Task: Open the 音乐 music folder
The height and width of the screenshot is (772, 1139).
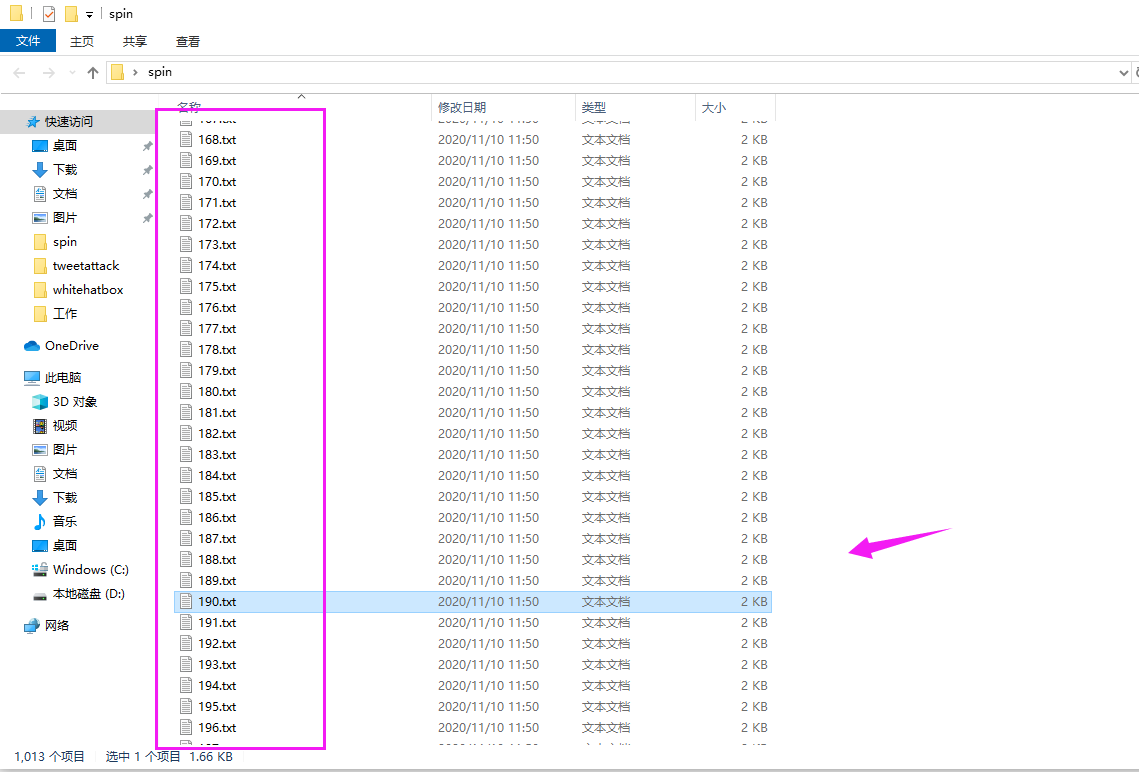Action: [x=64, y=522]
